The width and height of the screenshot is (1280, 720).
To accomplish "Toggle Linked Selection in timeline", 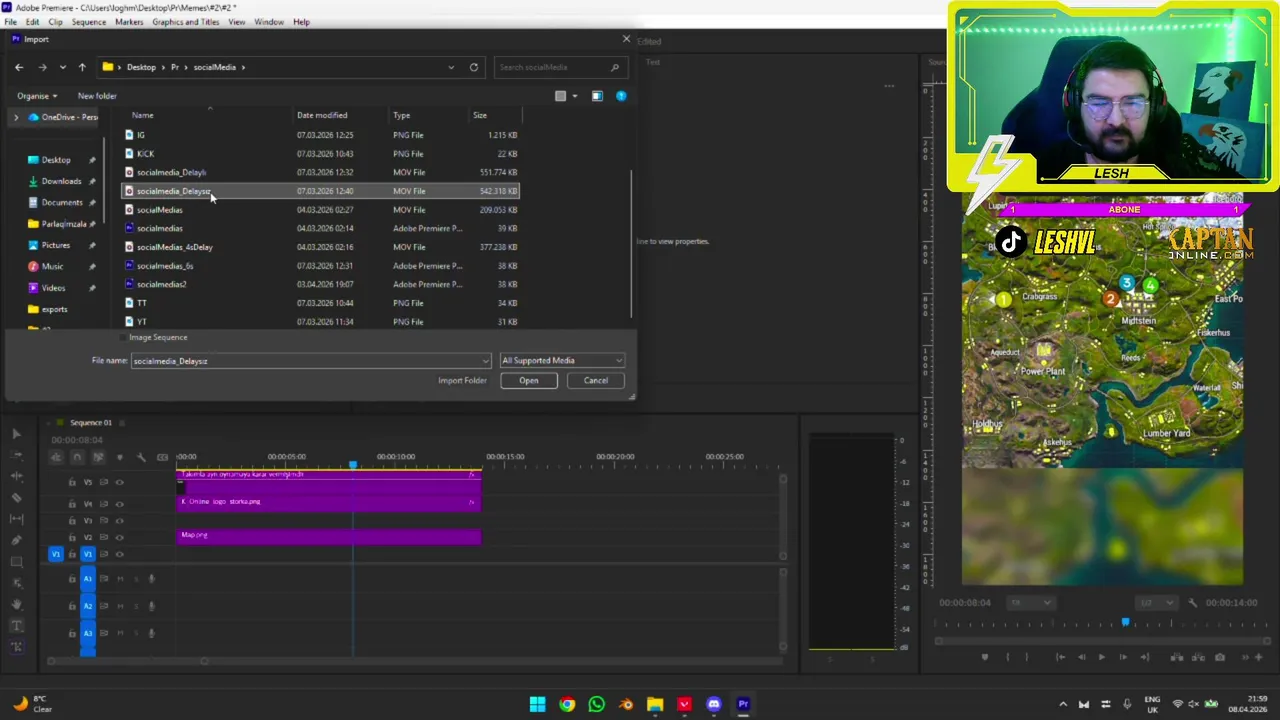I will coord(98,457).
